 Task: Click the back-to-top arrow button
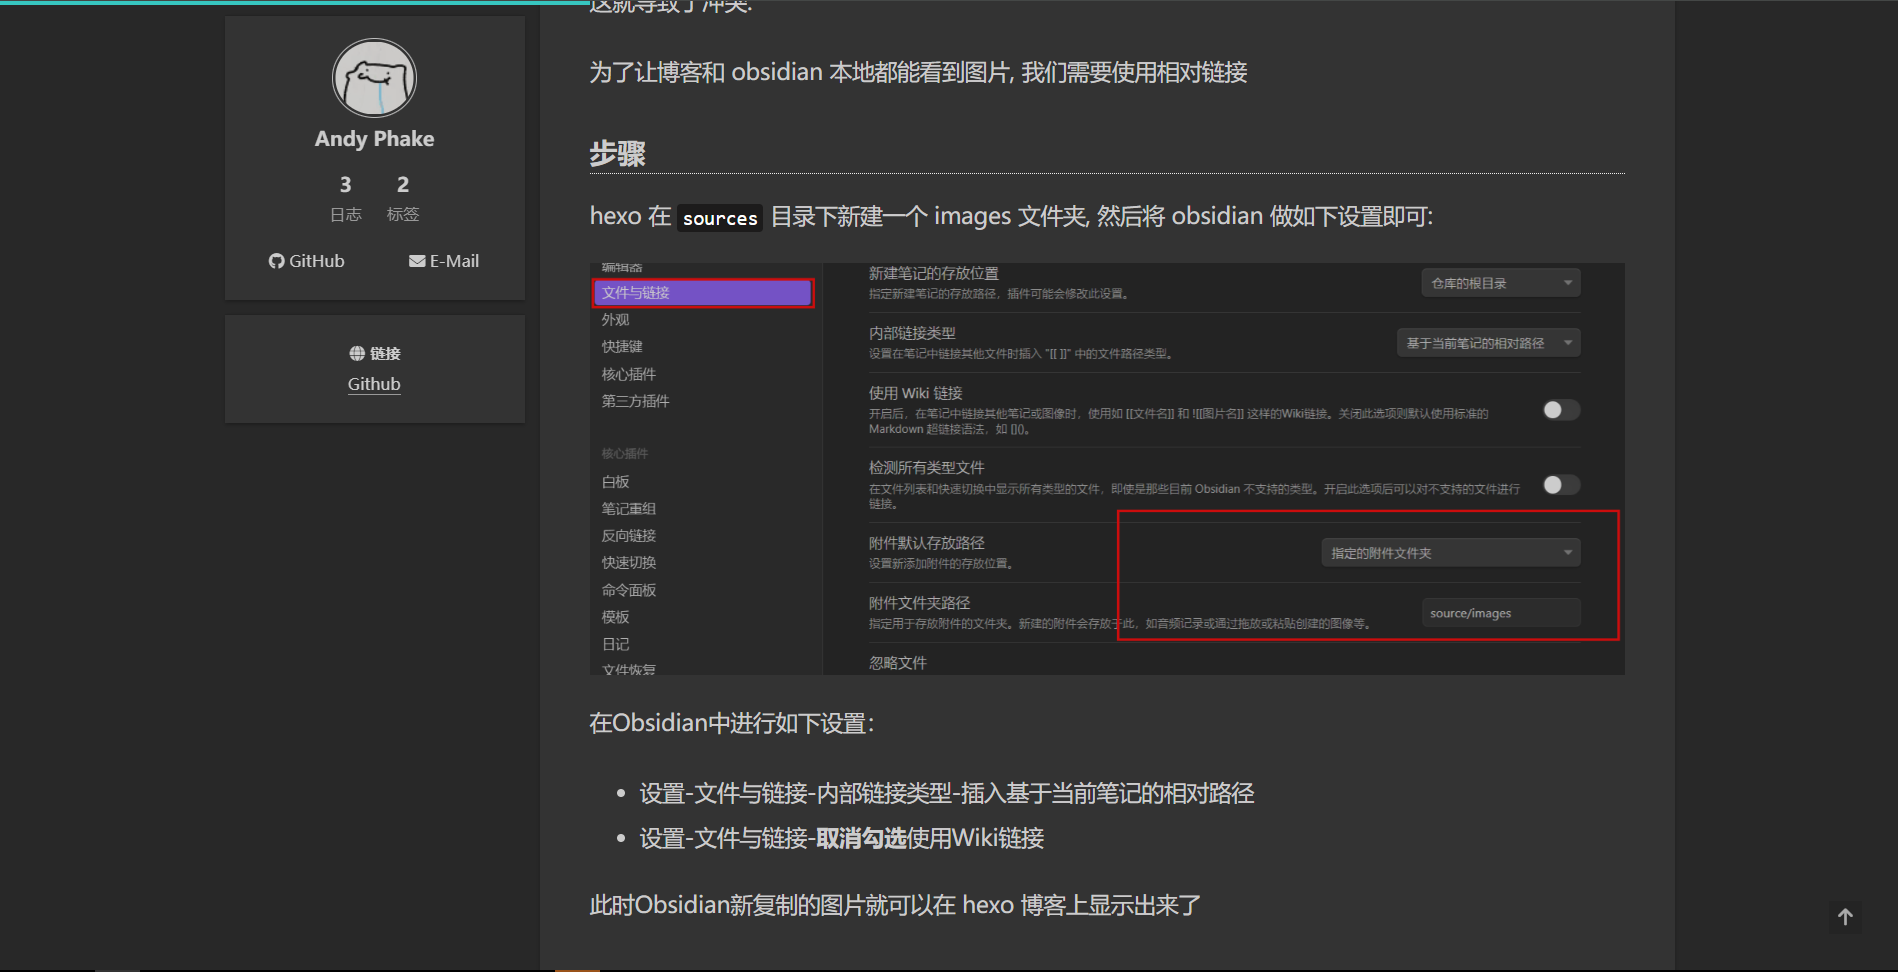point(1845,916)
